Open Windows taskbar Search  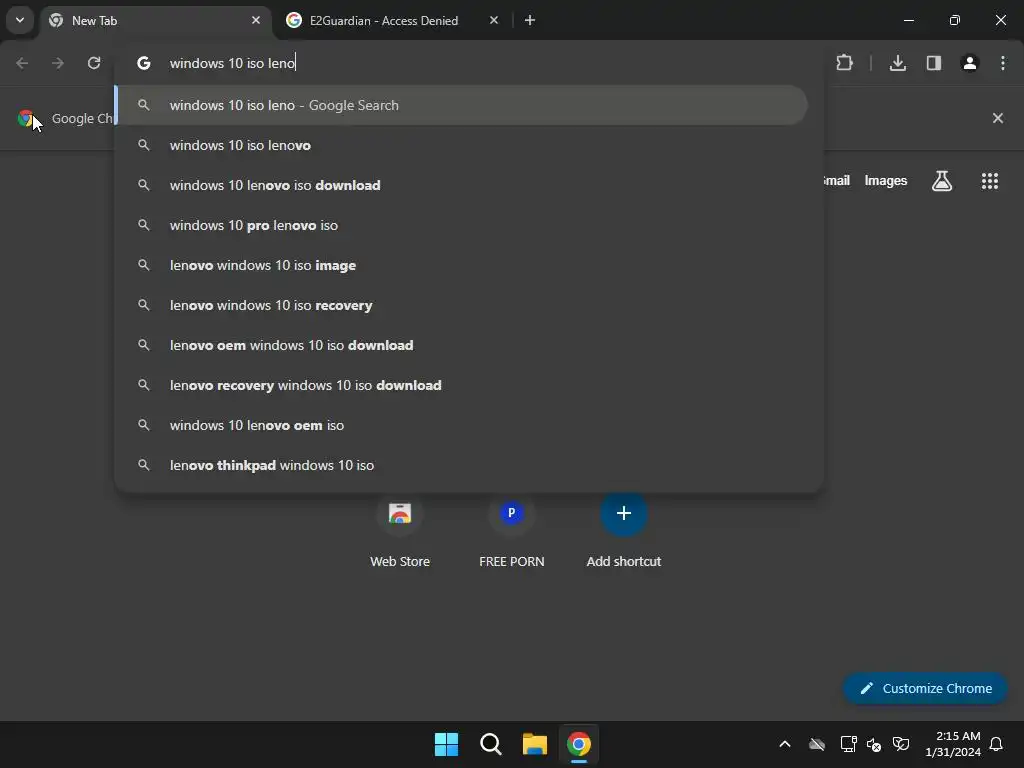(490, 744)
